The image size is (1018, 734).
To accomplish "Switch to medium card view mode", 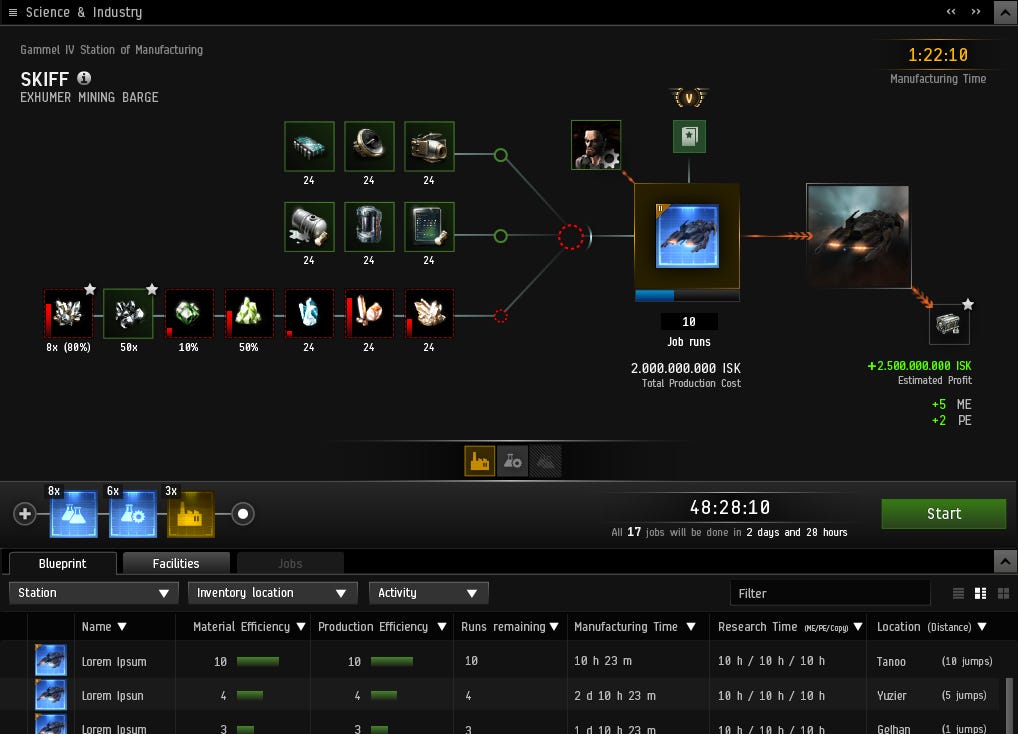I will 980,593.
